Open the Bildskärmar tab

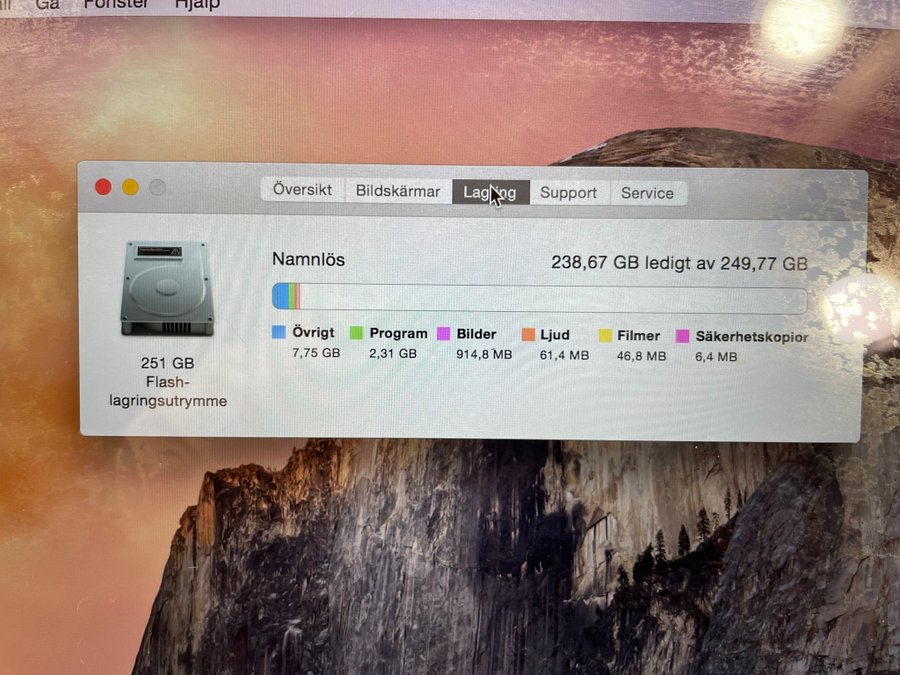click(398, 192)
